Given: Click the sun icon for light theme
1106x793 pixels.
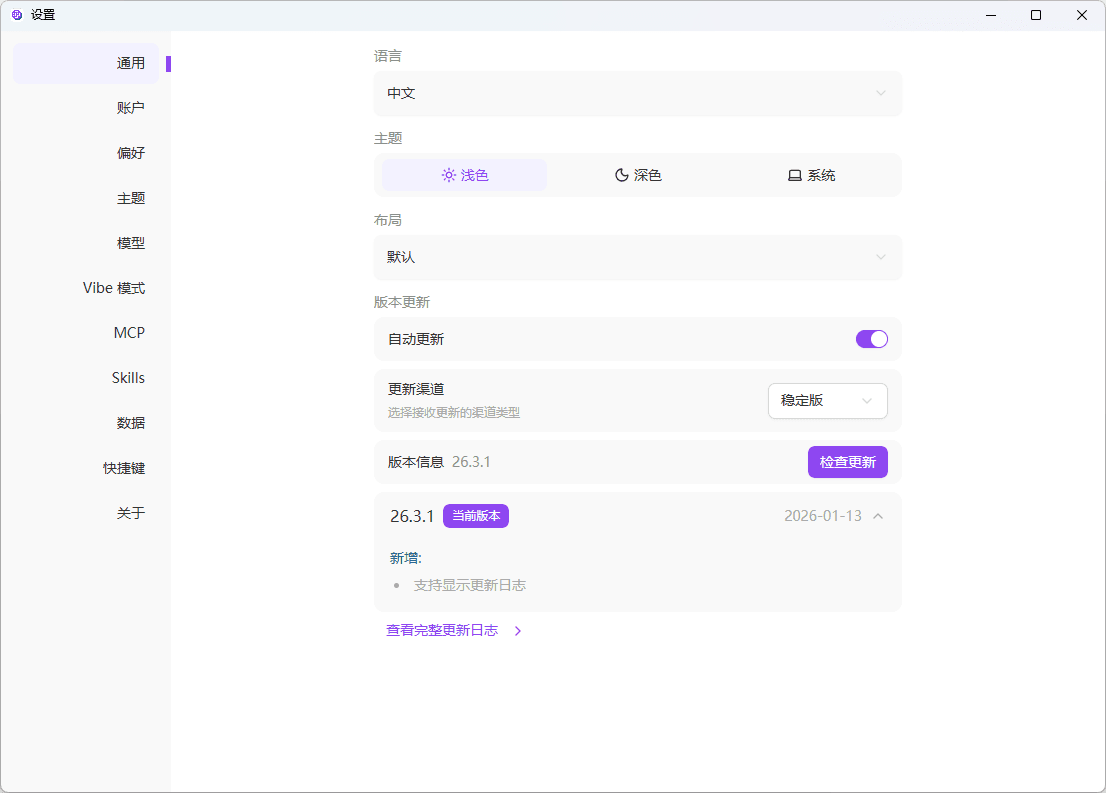Looking at the screenshot, I should click(449, 175).
